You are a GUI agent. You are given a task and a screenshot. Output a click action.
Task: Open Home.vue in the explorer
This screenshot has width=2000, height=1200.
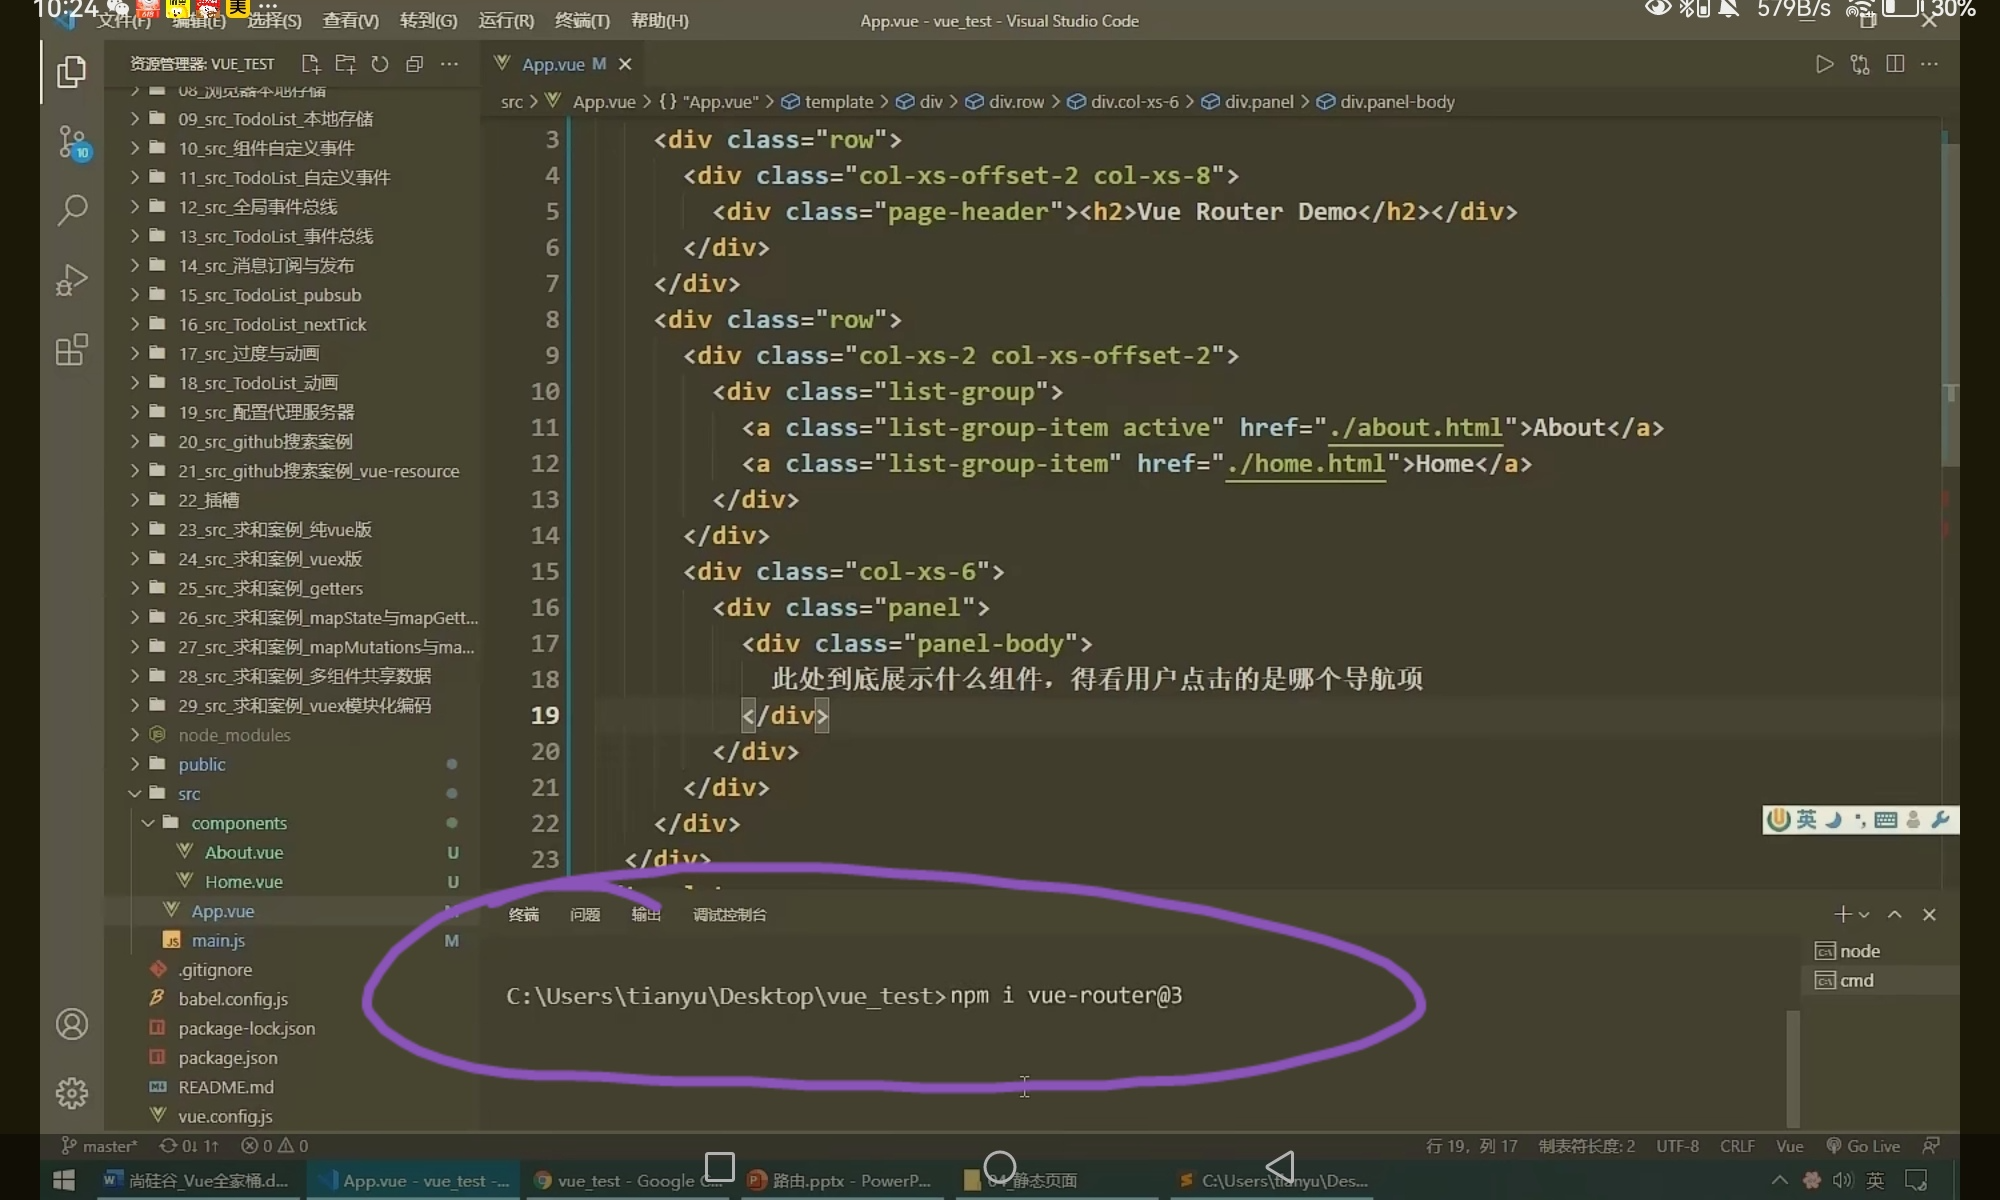tap(243, 882)
